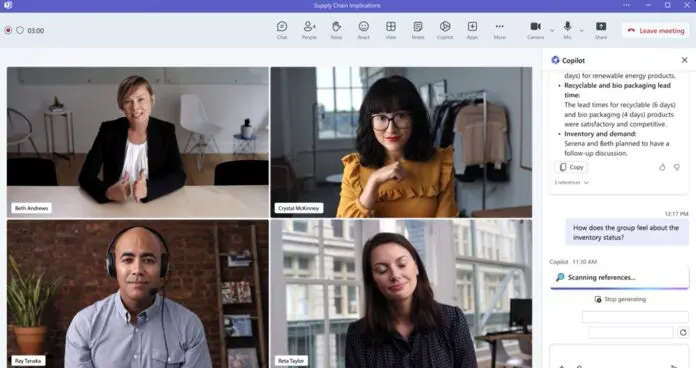Copy the Copilot response
The image size is (696, 368).
pos(571,167)
